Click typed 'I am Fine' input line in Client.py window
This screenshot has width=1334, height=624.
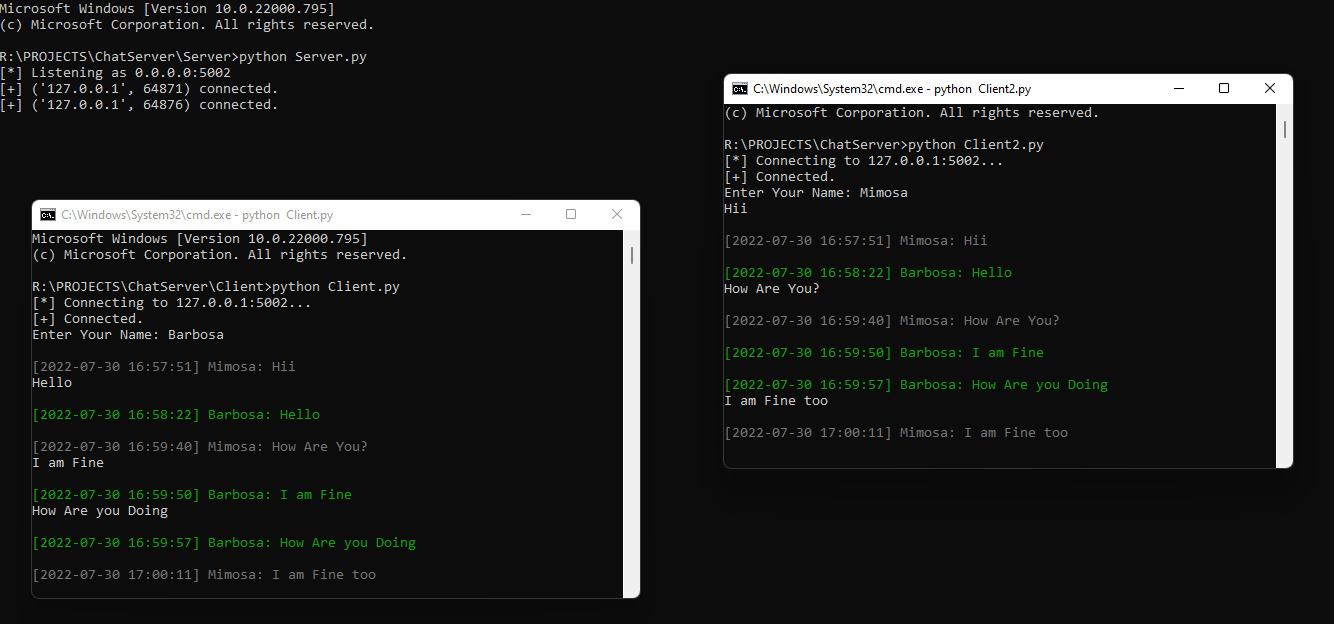[x=68, y=463]
